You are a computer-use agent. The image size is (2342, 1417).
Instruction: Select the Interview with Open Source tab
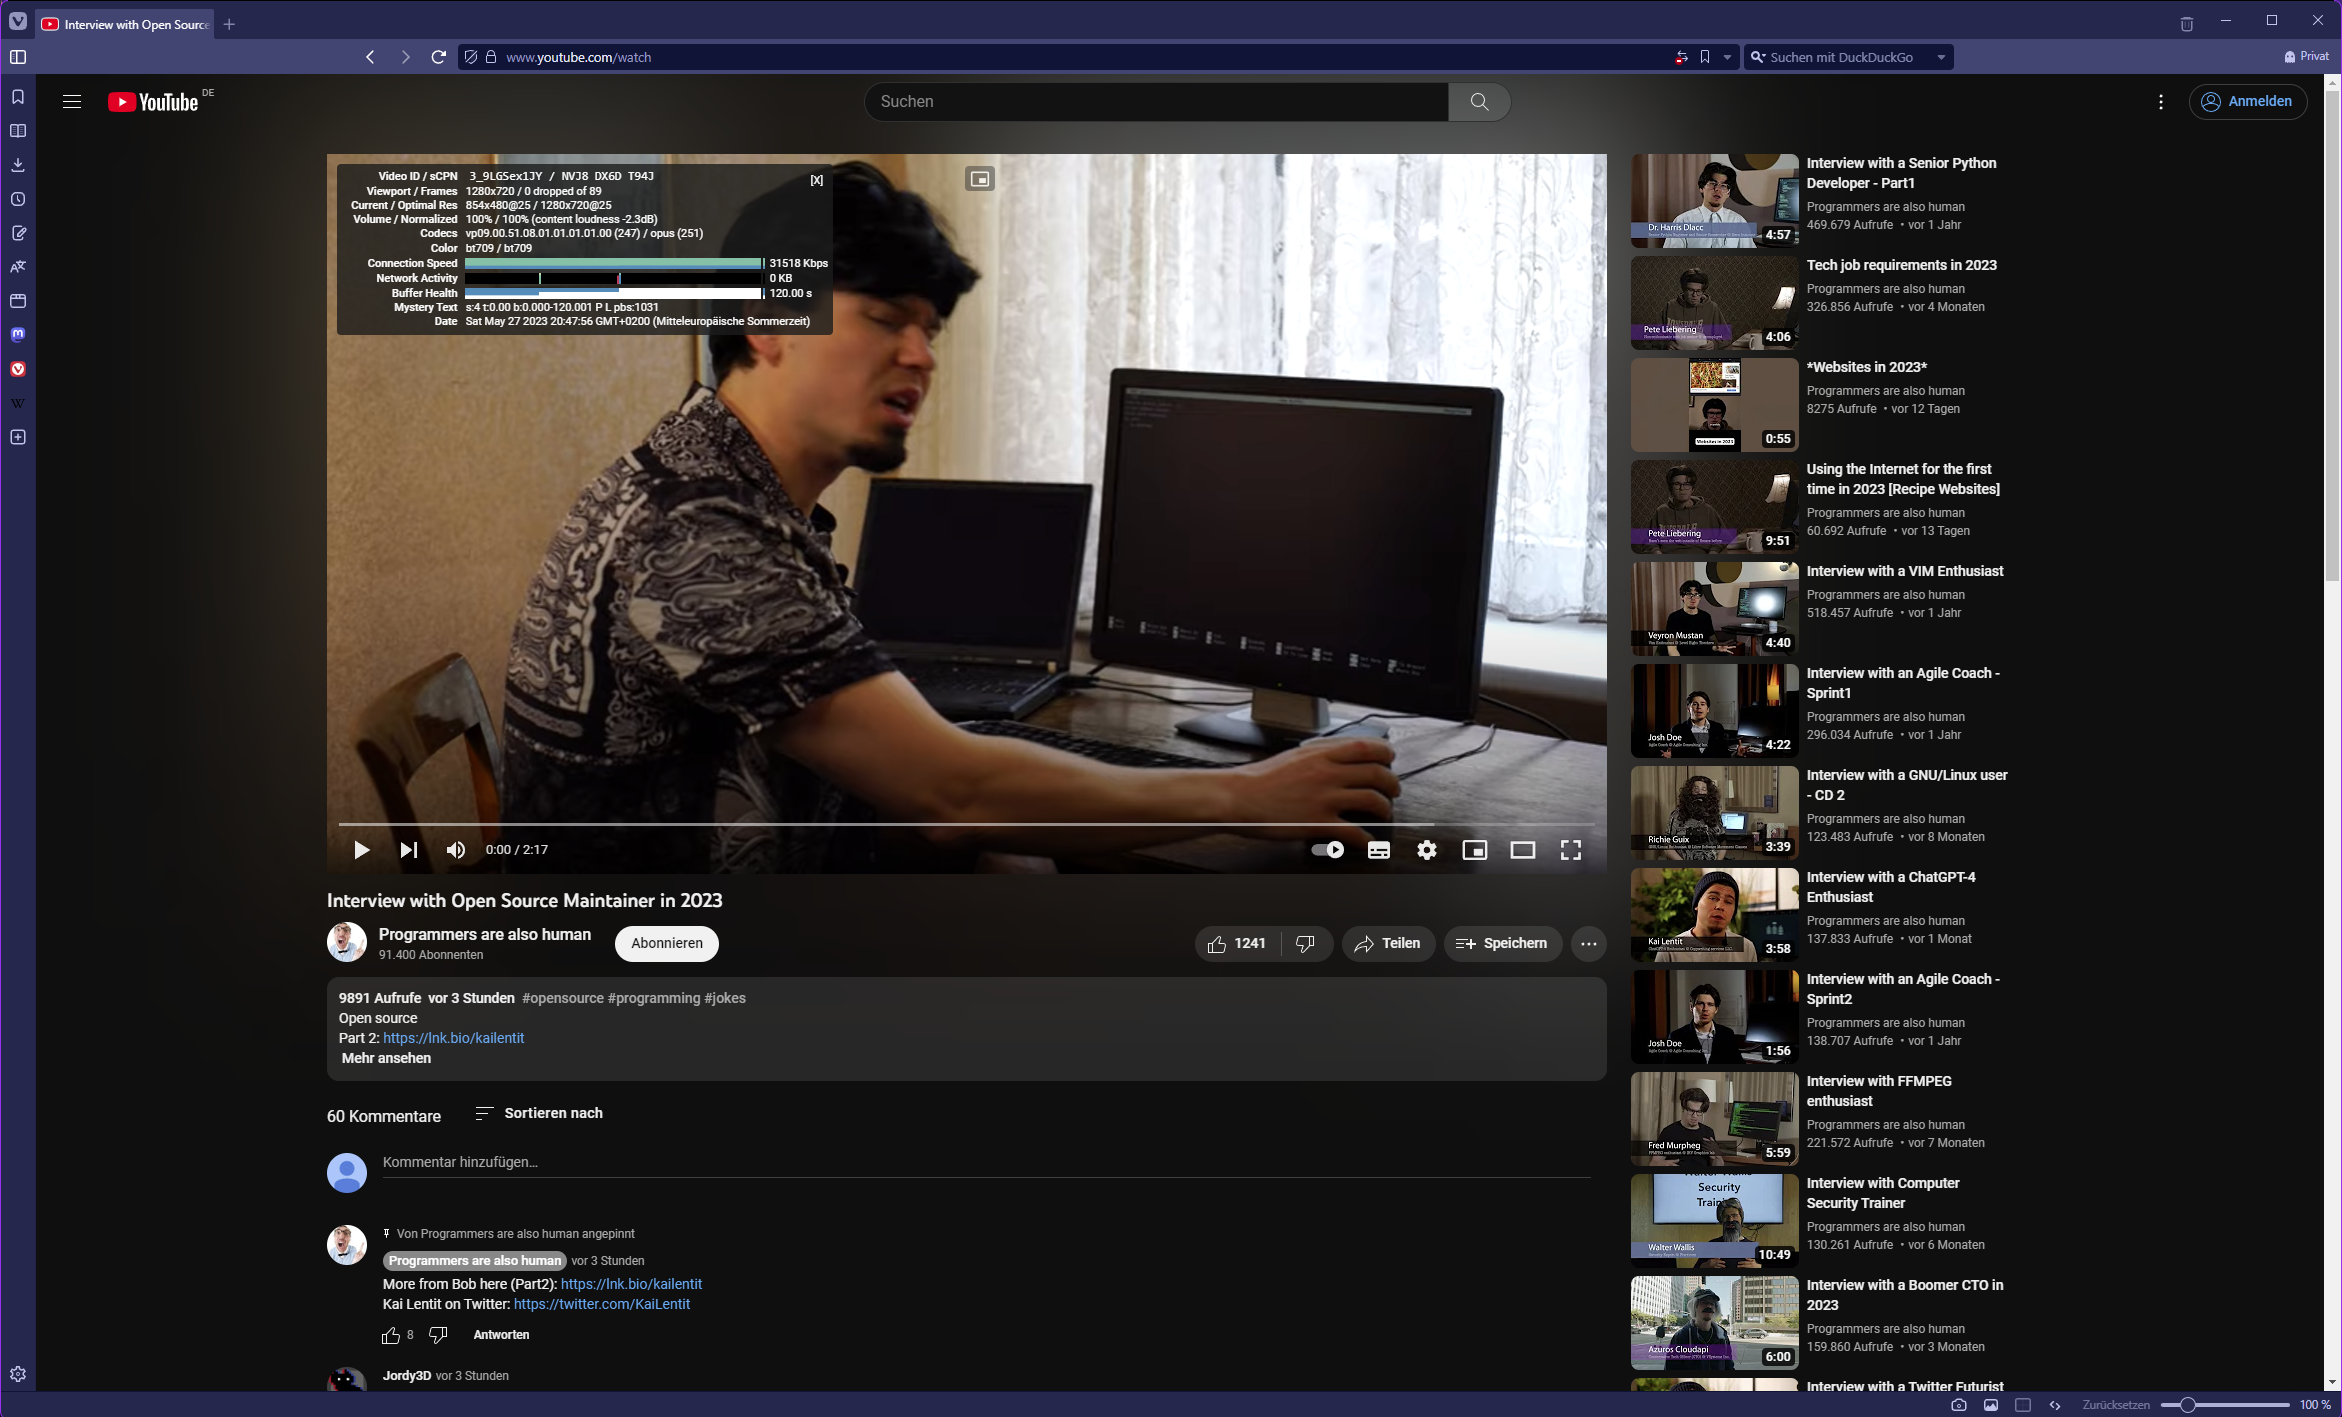click(125, 24)
